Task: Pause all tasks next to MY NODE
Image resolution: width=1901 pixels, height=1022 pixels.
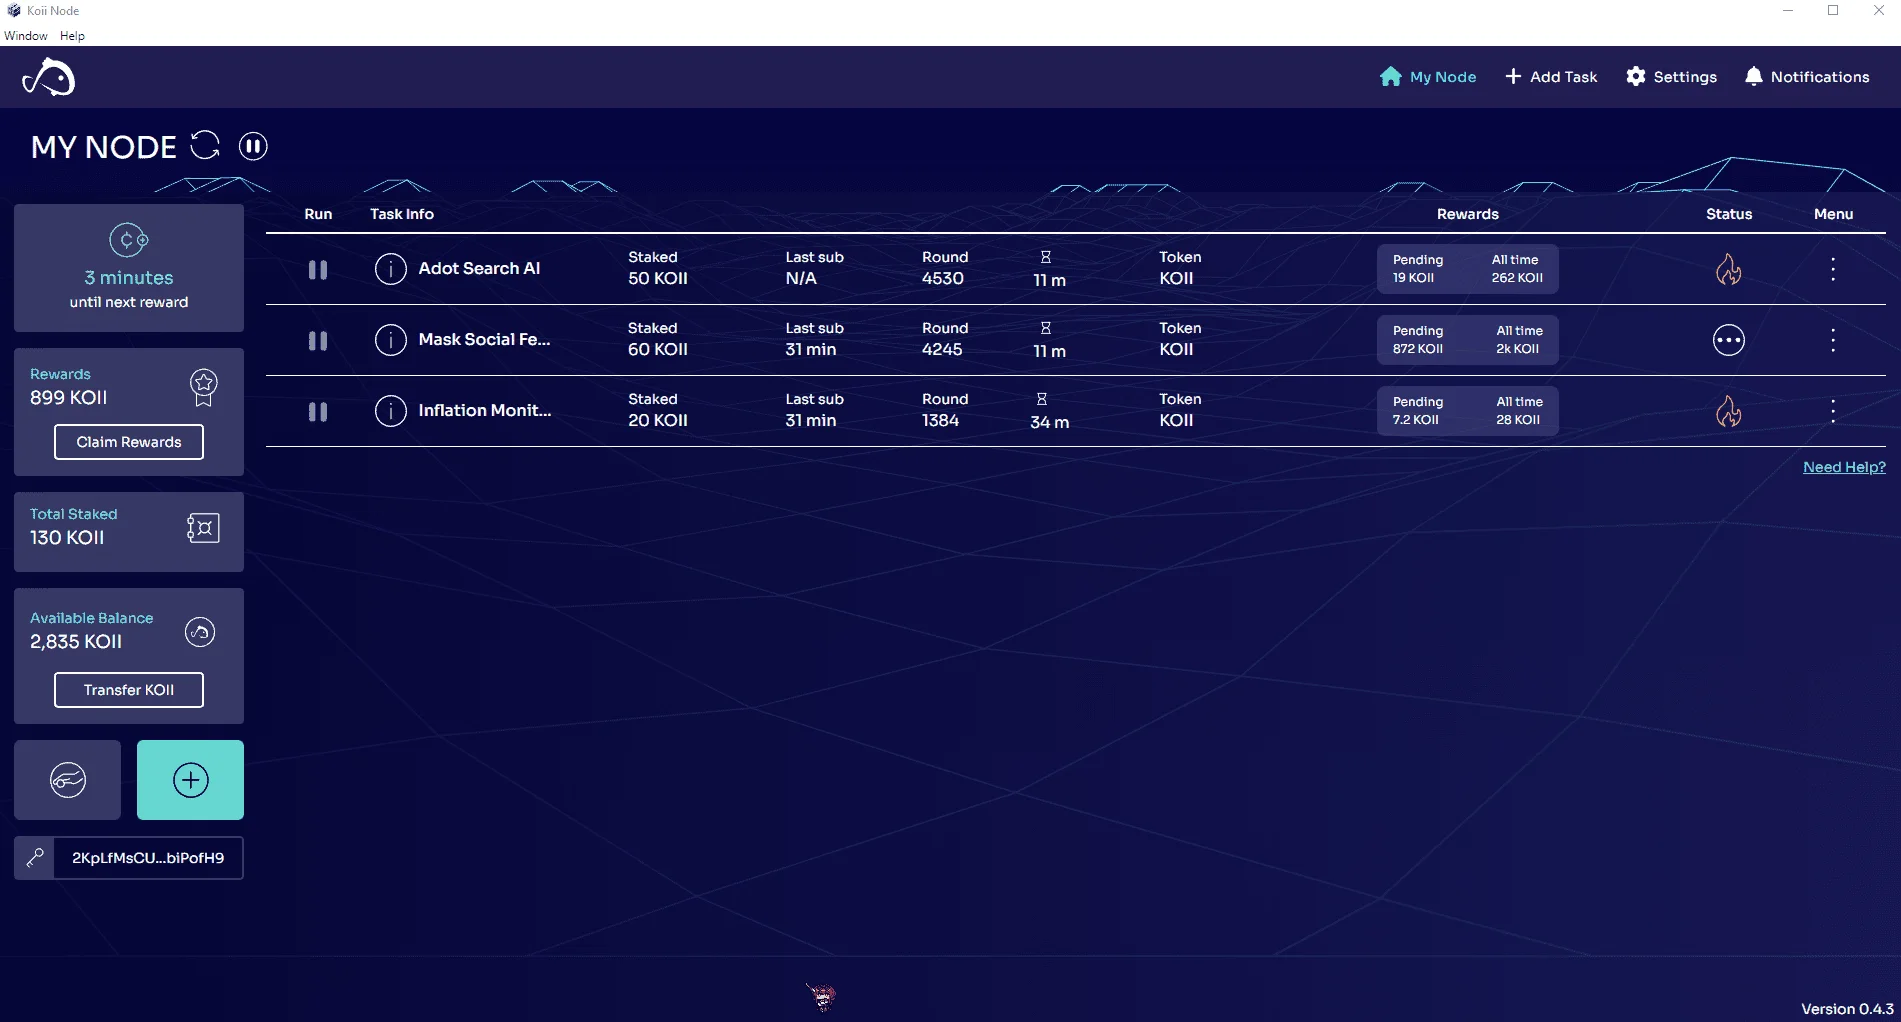Action: coord(253,146)
